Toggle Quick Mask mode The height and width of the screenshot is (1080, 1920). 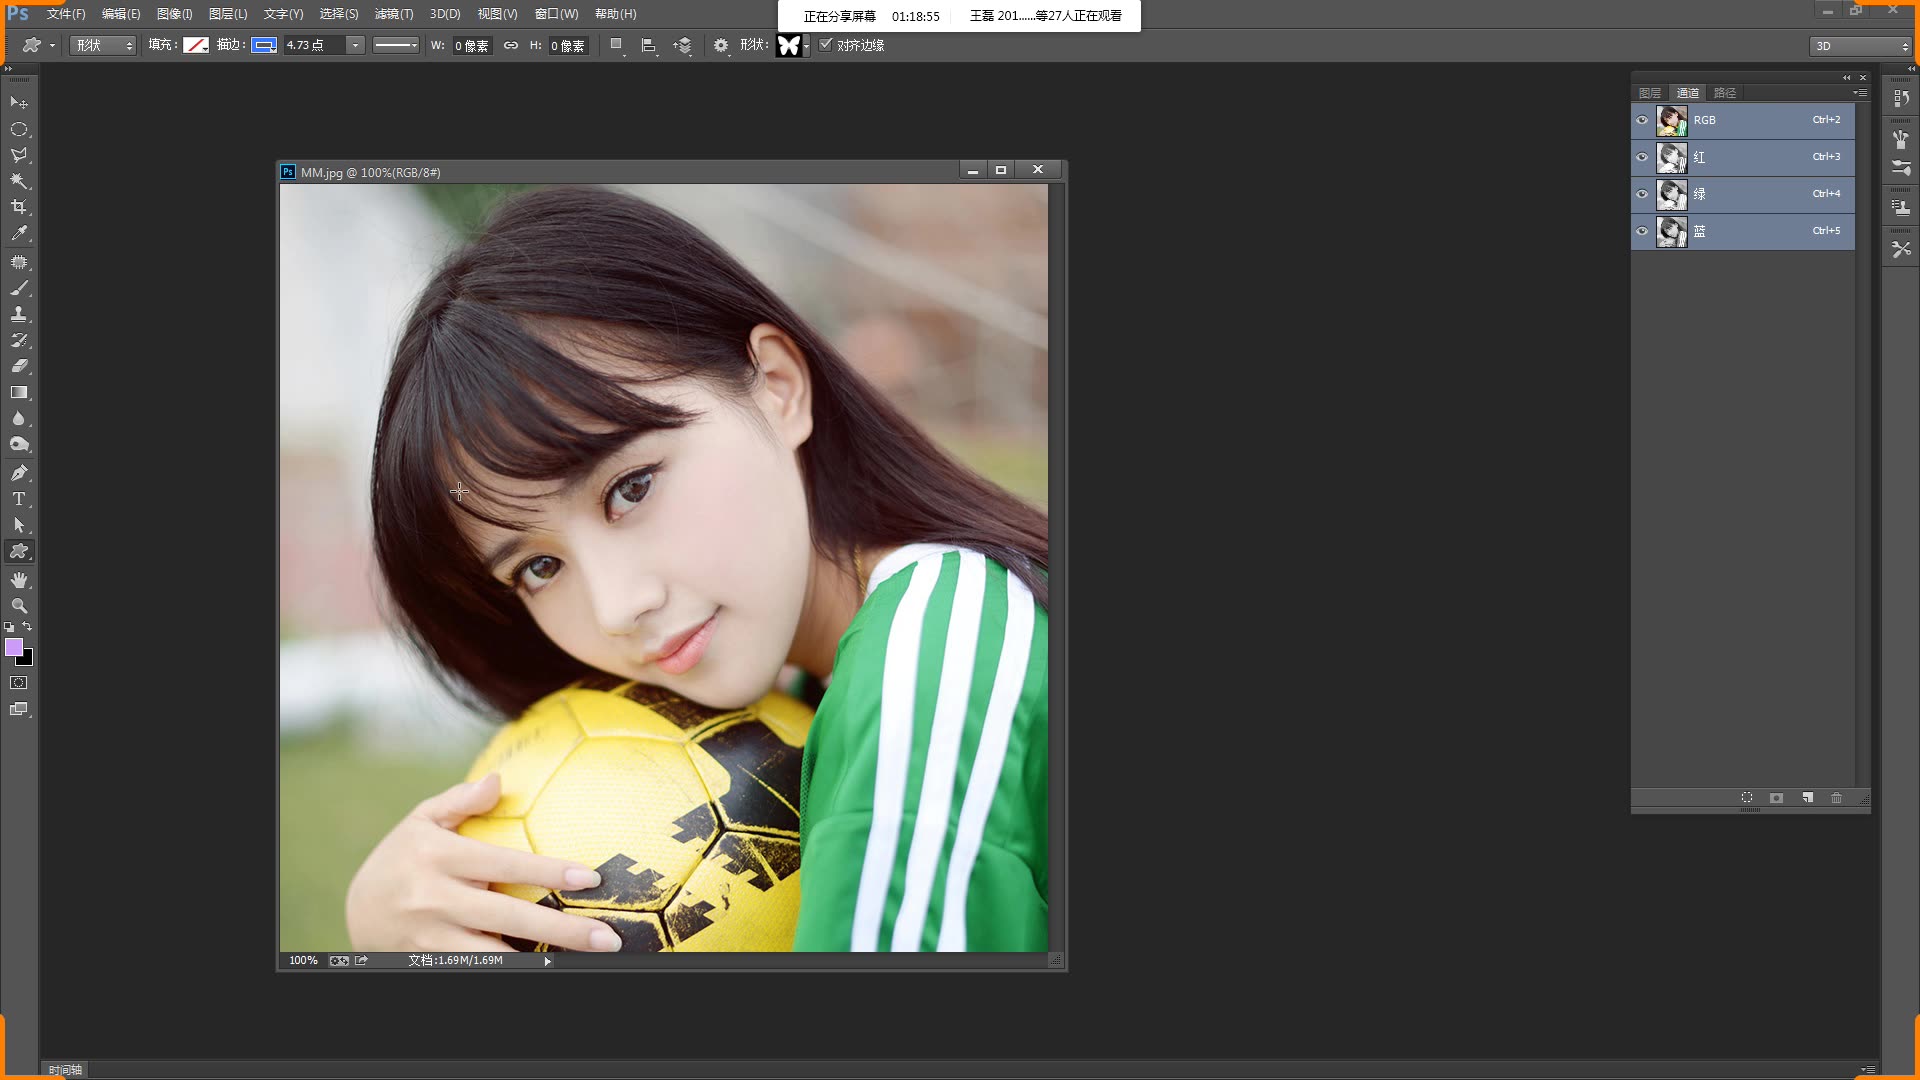tap(19, 683)
